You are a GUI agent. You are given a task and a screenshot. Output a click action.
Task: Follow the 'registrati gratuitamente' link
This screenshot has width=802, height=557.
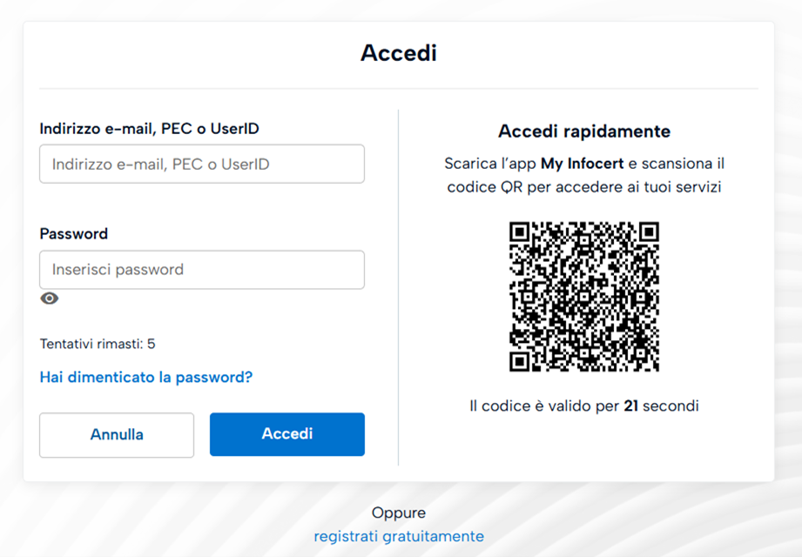pyautogui.click(x=398, y=536)
